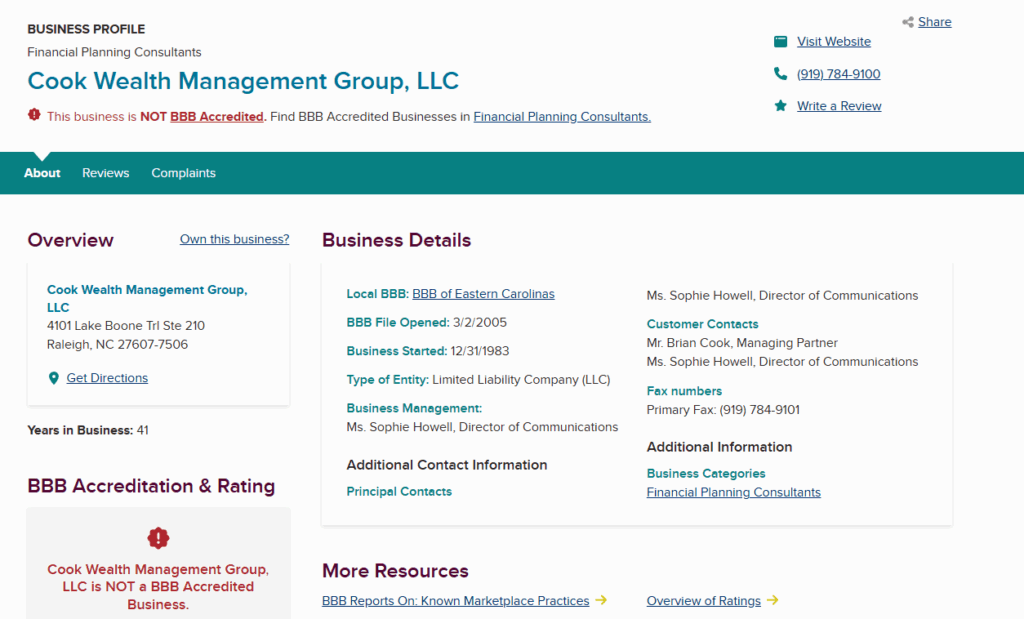Click Type of Entity: Limited Liability Company (LLC)
1024x619 pixels.
pos(478,380)
